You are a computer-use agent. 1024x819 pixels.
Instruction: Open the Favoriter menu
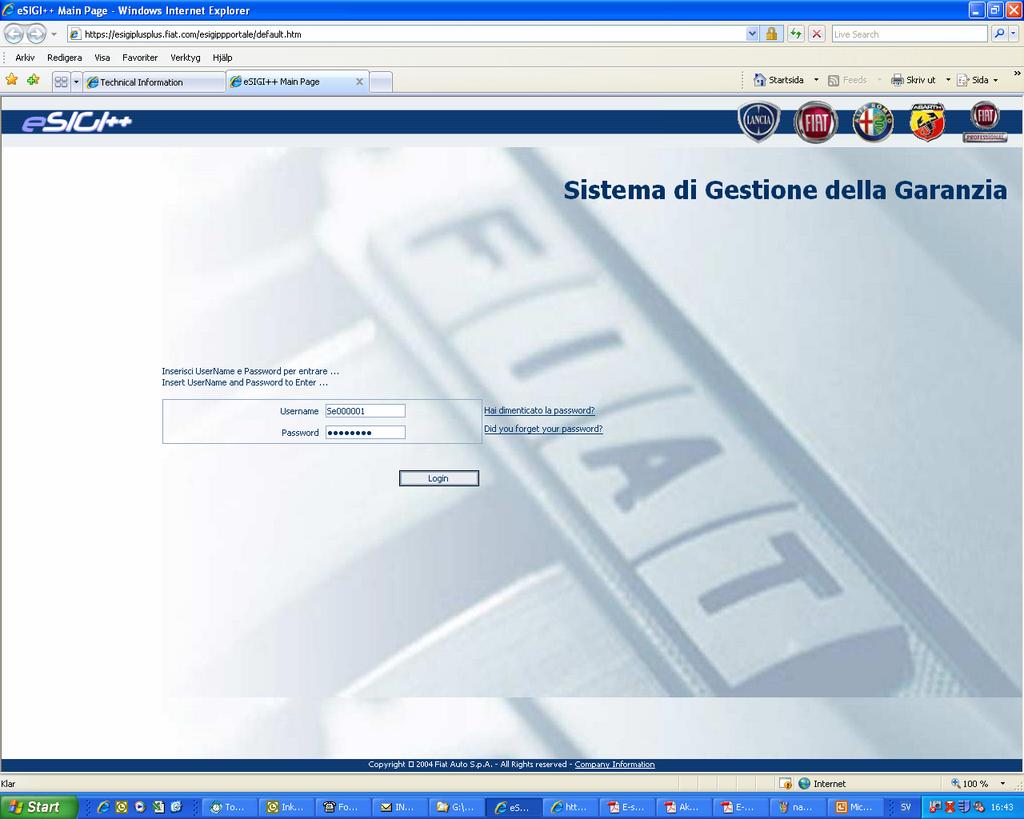pyautogui.click(x=140, y=57)
